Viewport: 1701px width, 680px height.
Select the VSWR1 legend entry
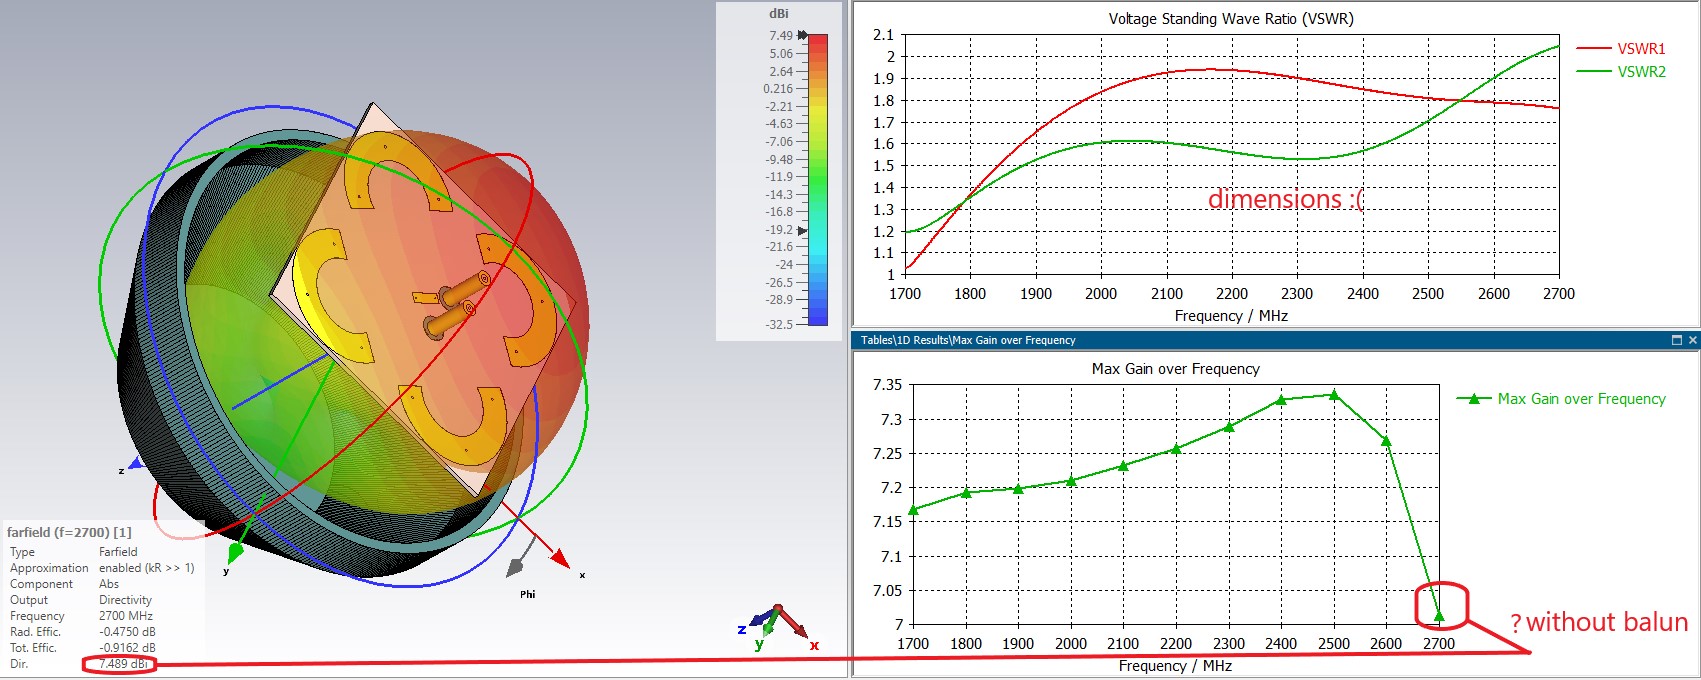pyautogui.click(x=1640, y=48)
